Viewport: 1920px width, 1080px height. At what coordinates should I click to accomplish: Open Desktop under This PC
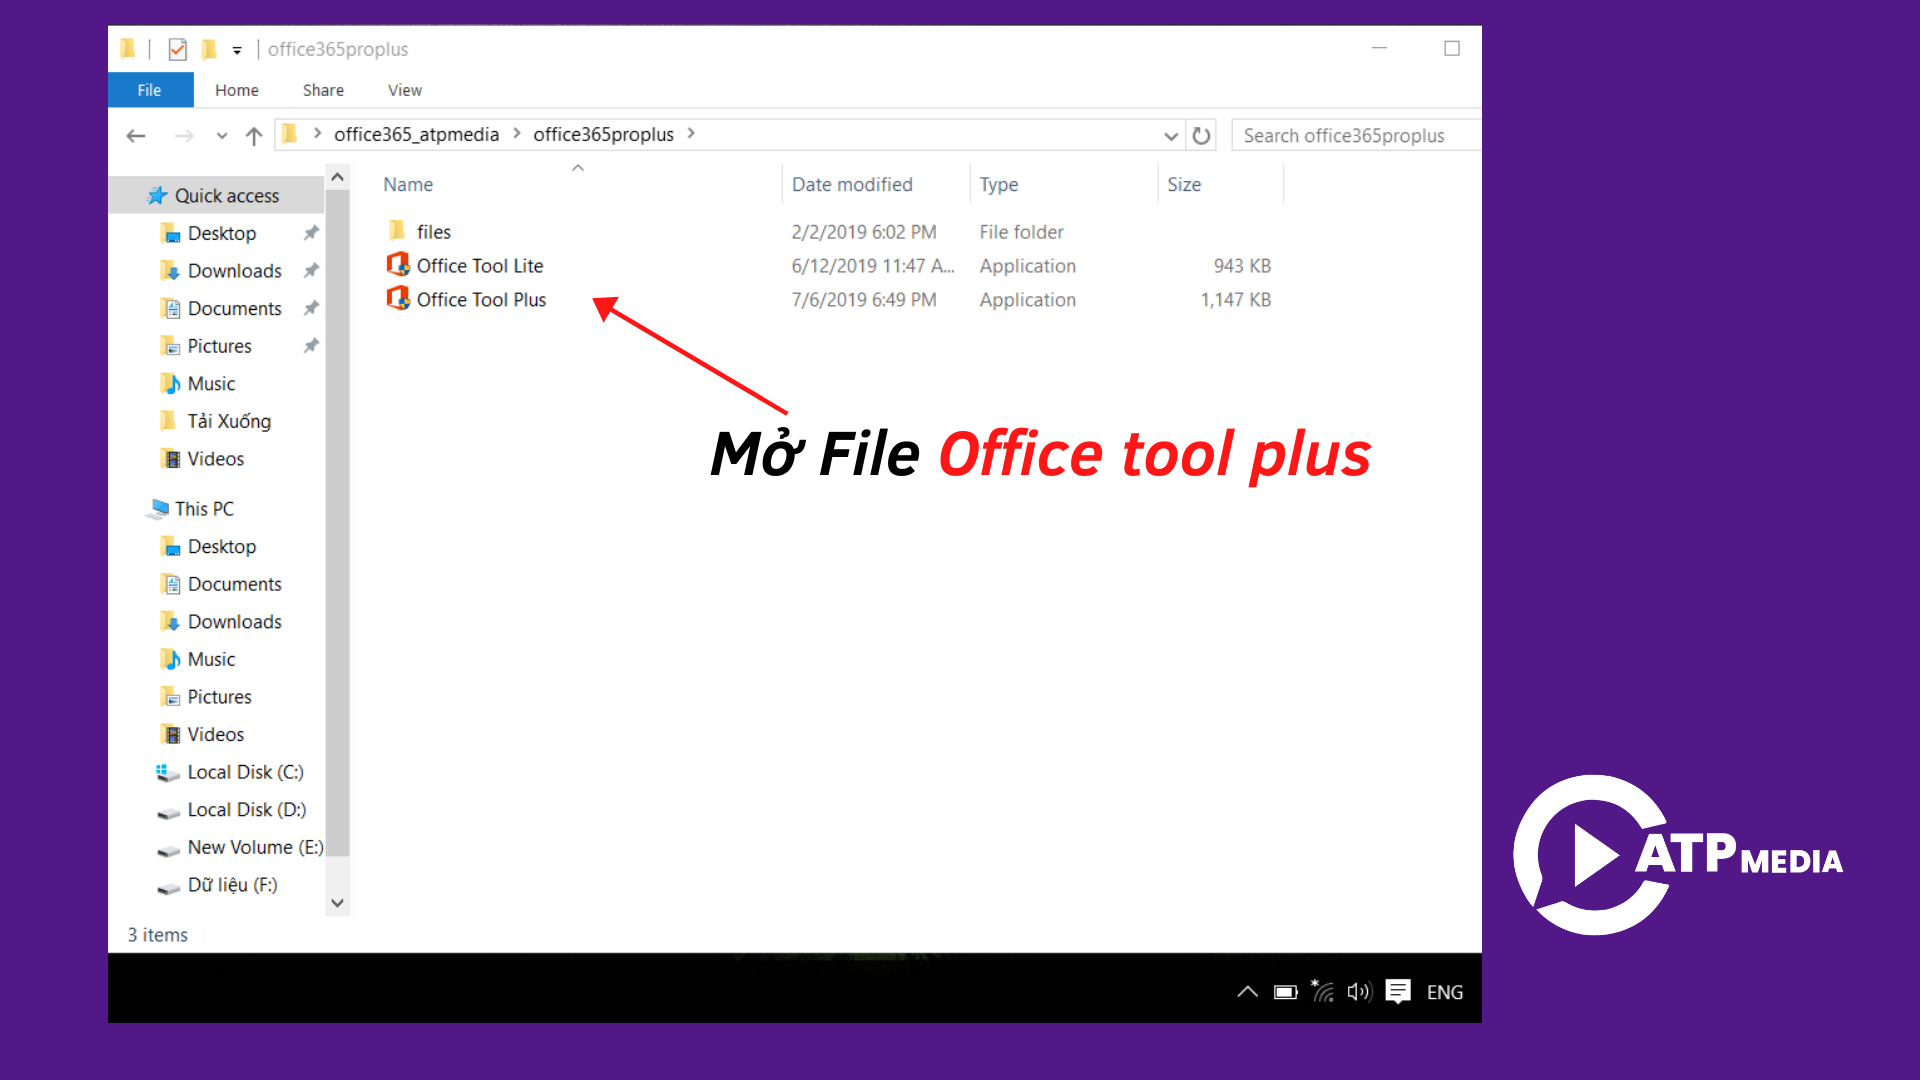(222, 547)
